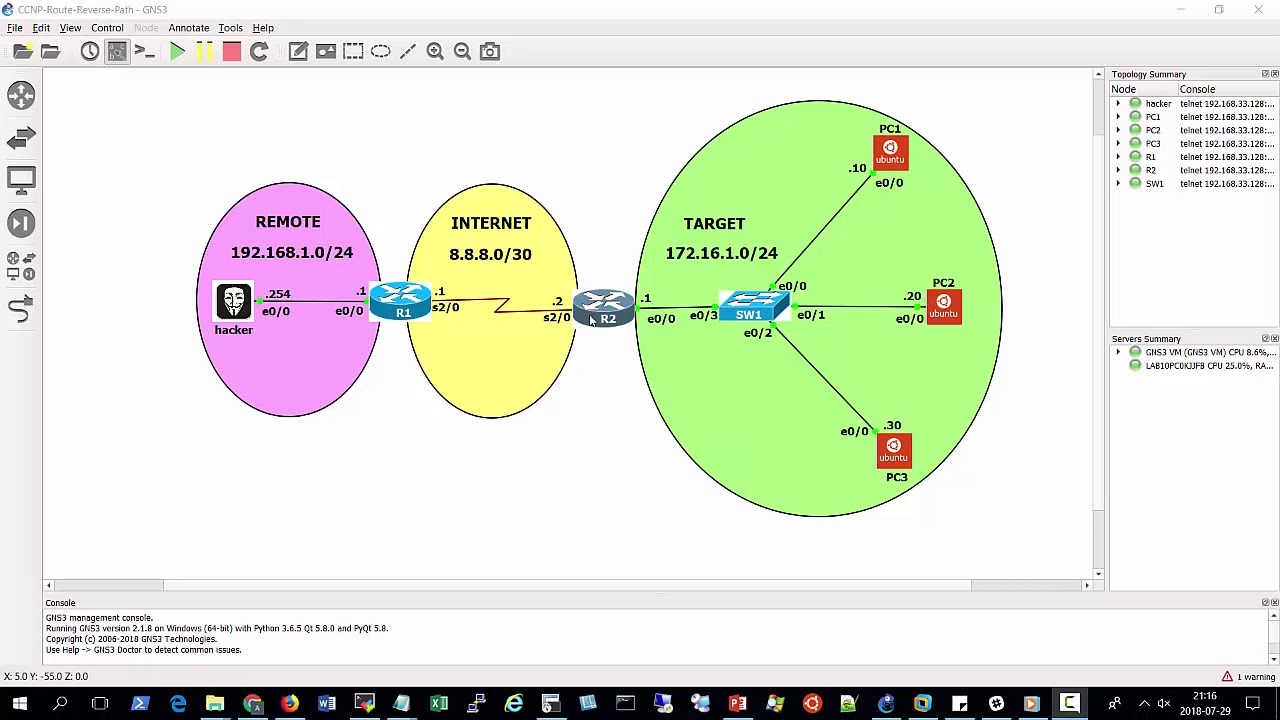The height and width of the screenshot is (720, 1280).
Task: Select router R2 on the canvas
Action: [x=603, y=308]
